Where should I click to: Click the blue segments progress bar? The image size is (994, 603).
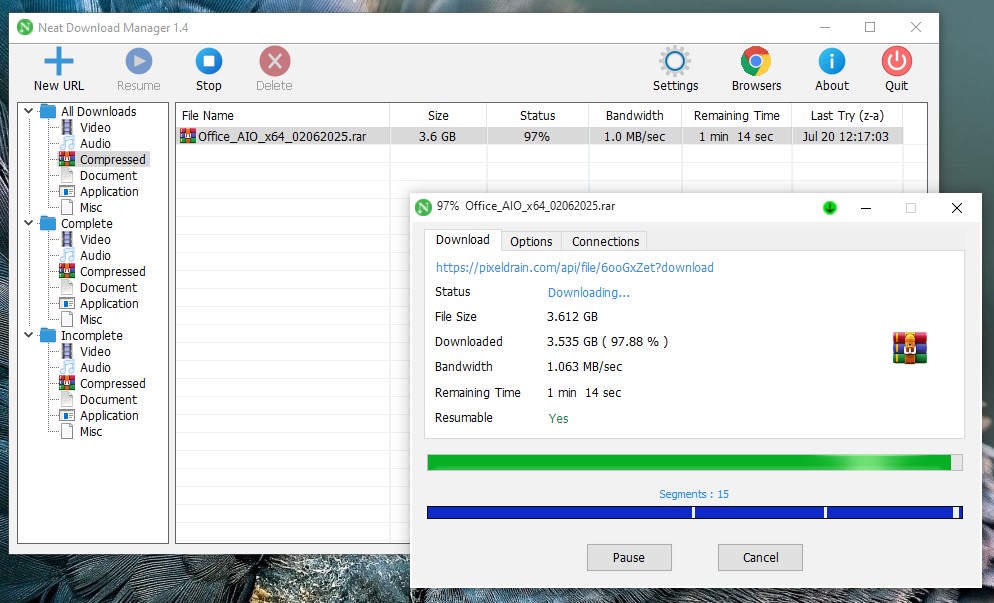[695, 512]
